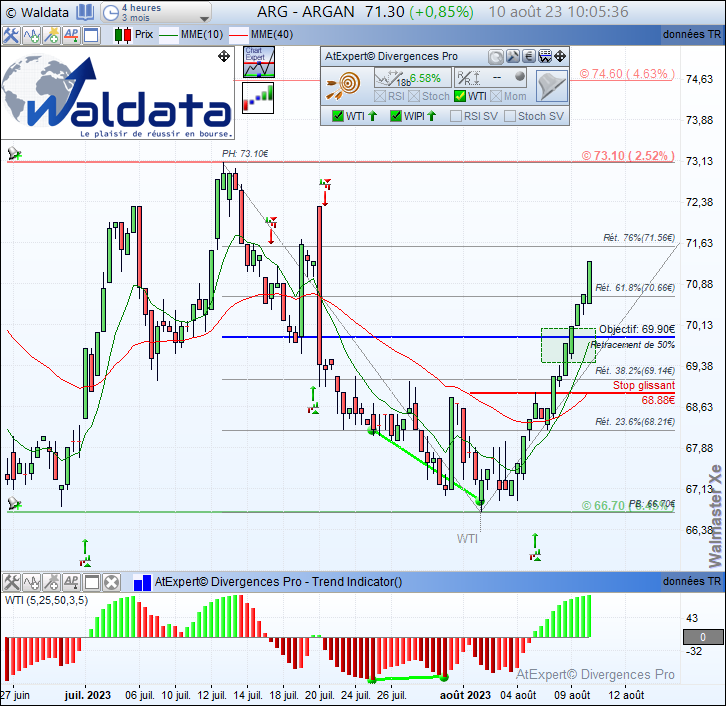Click the refresh icon in Divergences Pro panel
Screen dimensions: 726x706
click(495, 56)
